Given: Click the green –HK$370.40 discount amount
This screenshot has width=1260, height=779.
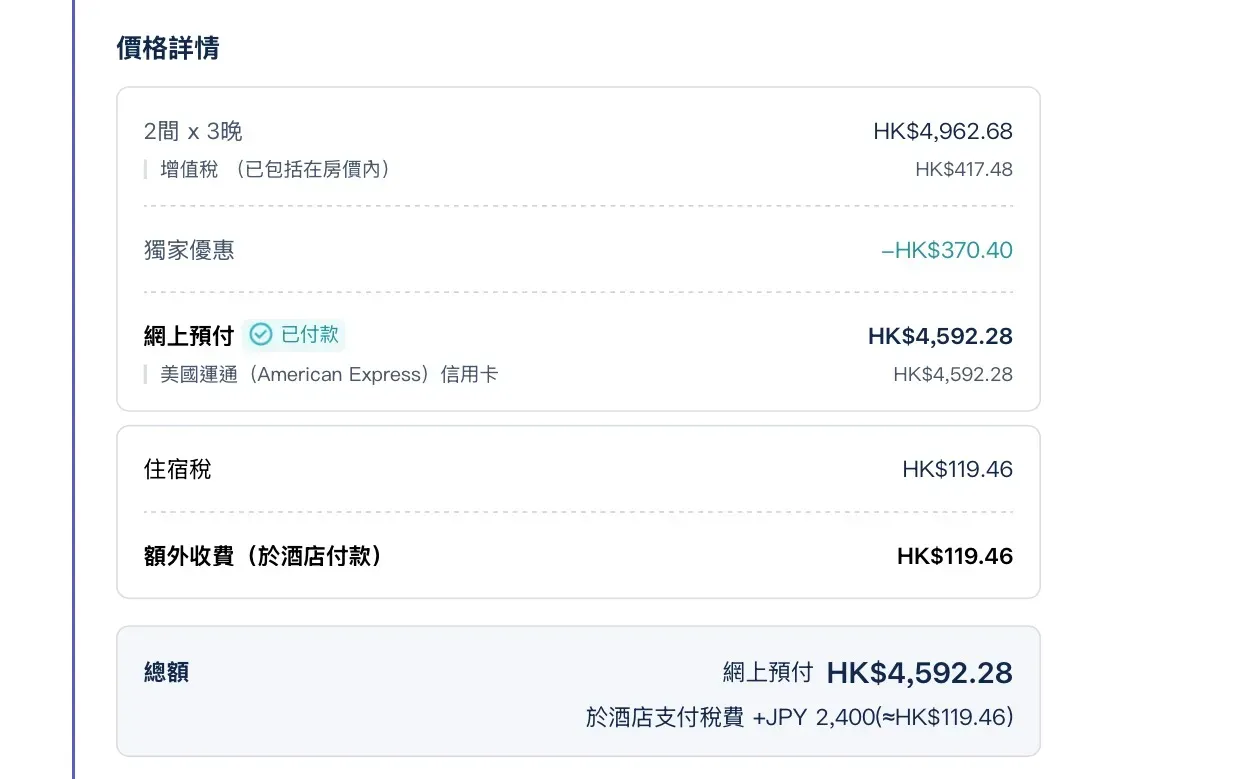Looking at the screenshot, I should [x=946, y=250].
